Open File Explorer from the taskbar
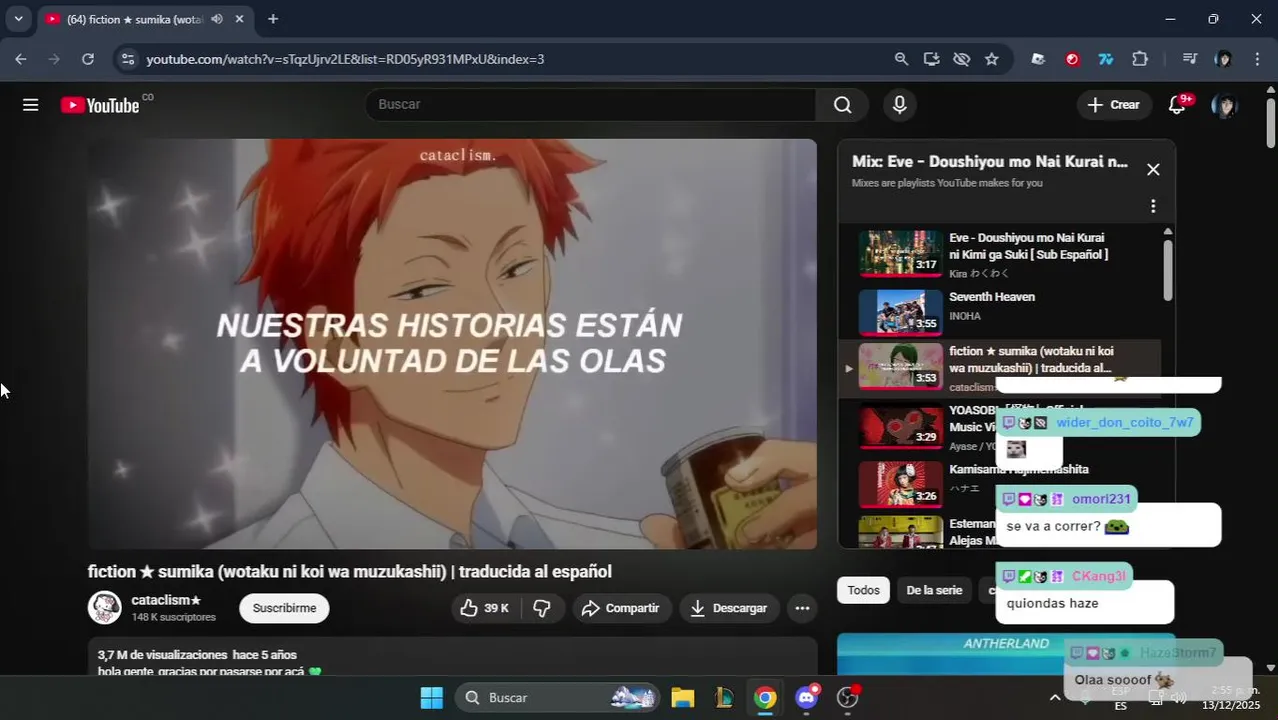 tap(683, 698)
